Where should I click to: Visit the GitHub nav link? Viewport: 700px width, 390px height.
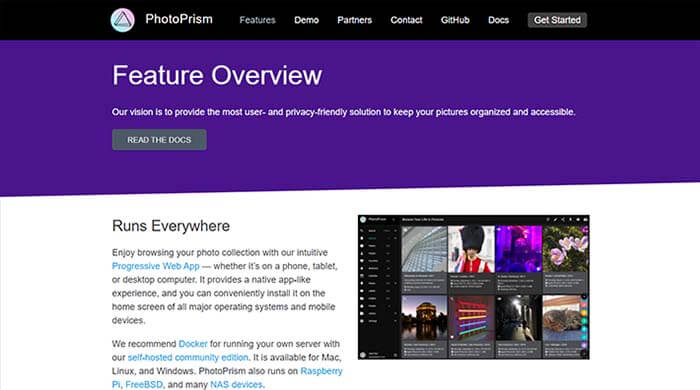(455, 20)
